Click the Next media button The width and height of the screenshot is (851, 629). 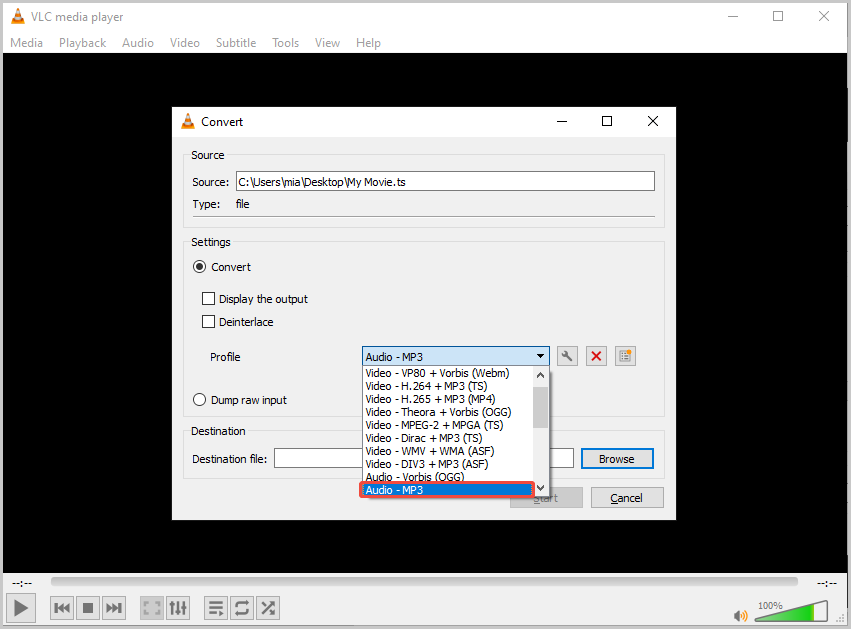point(114,608)
